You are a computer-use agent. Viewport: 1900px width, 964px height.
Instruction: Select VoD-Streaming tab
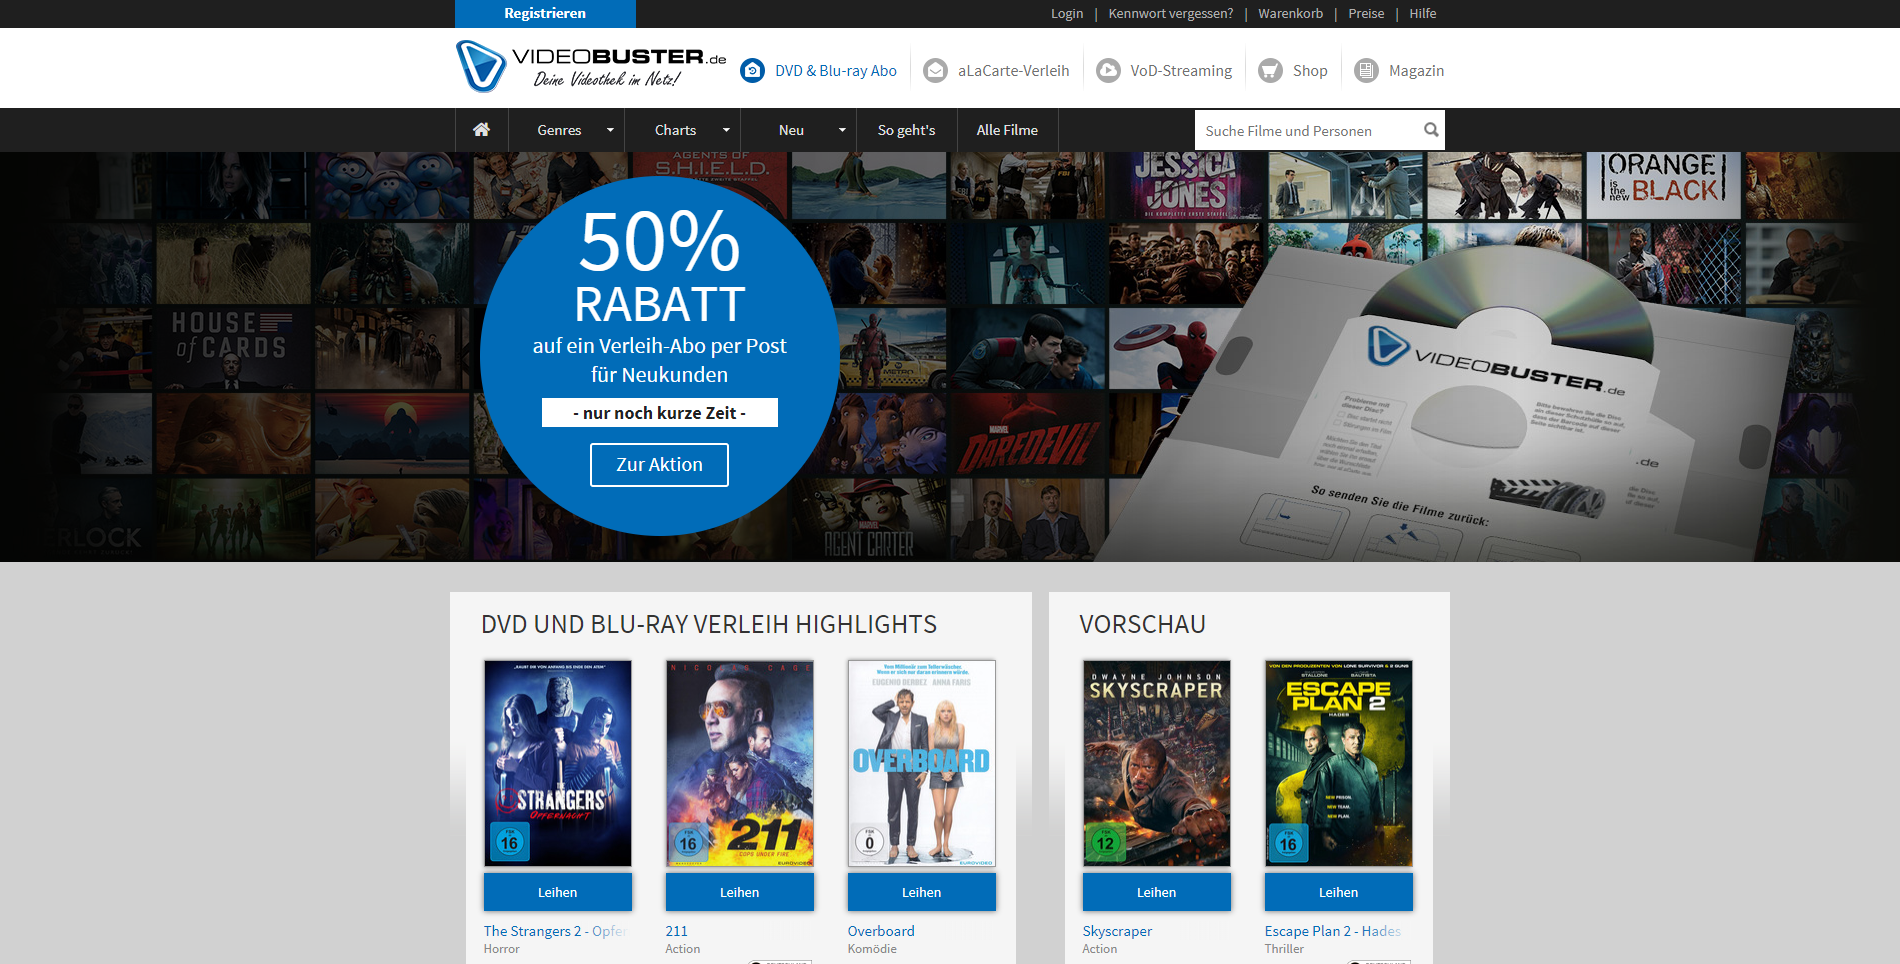tap(1165, 71)
